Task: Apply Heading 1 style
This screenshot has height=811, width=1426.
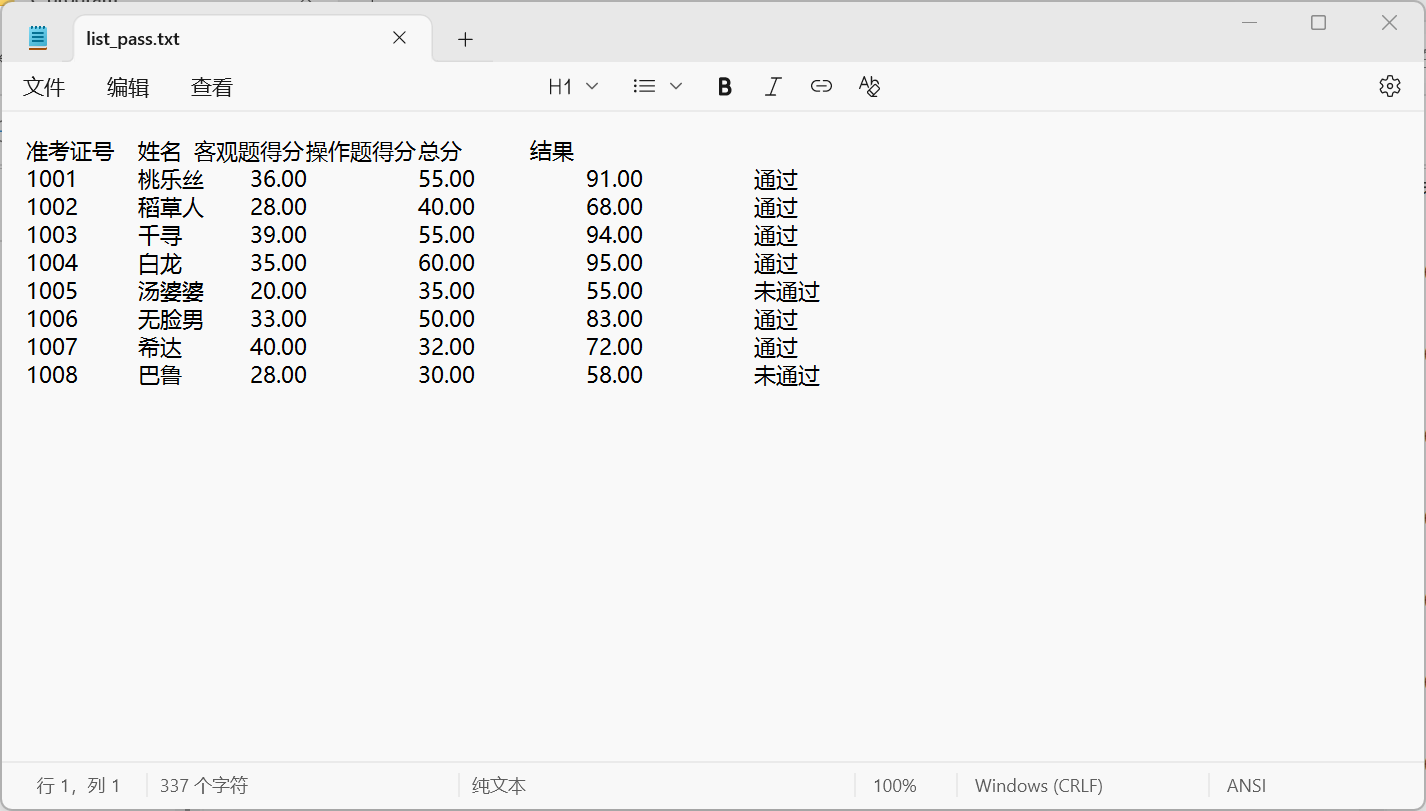Action: tap(560, 86)
